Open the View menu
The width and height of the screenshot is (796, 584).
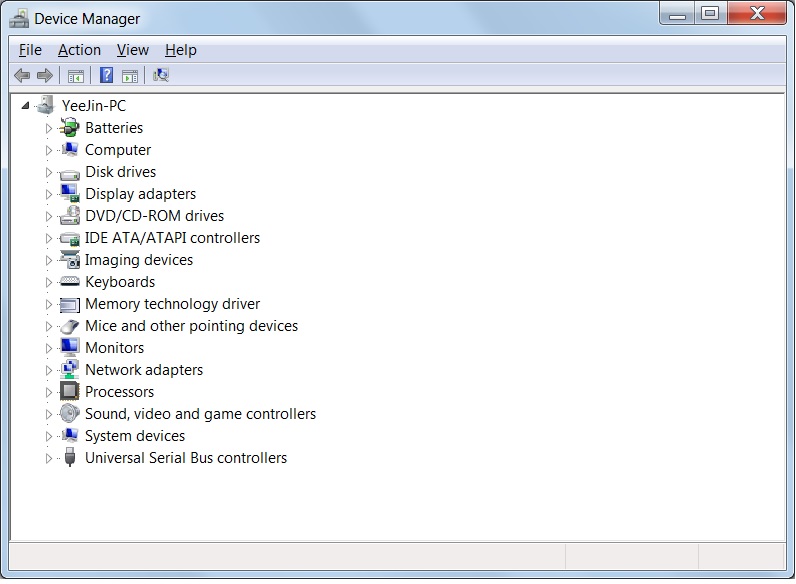point(132,50)
